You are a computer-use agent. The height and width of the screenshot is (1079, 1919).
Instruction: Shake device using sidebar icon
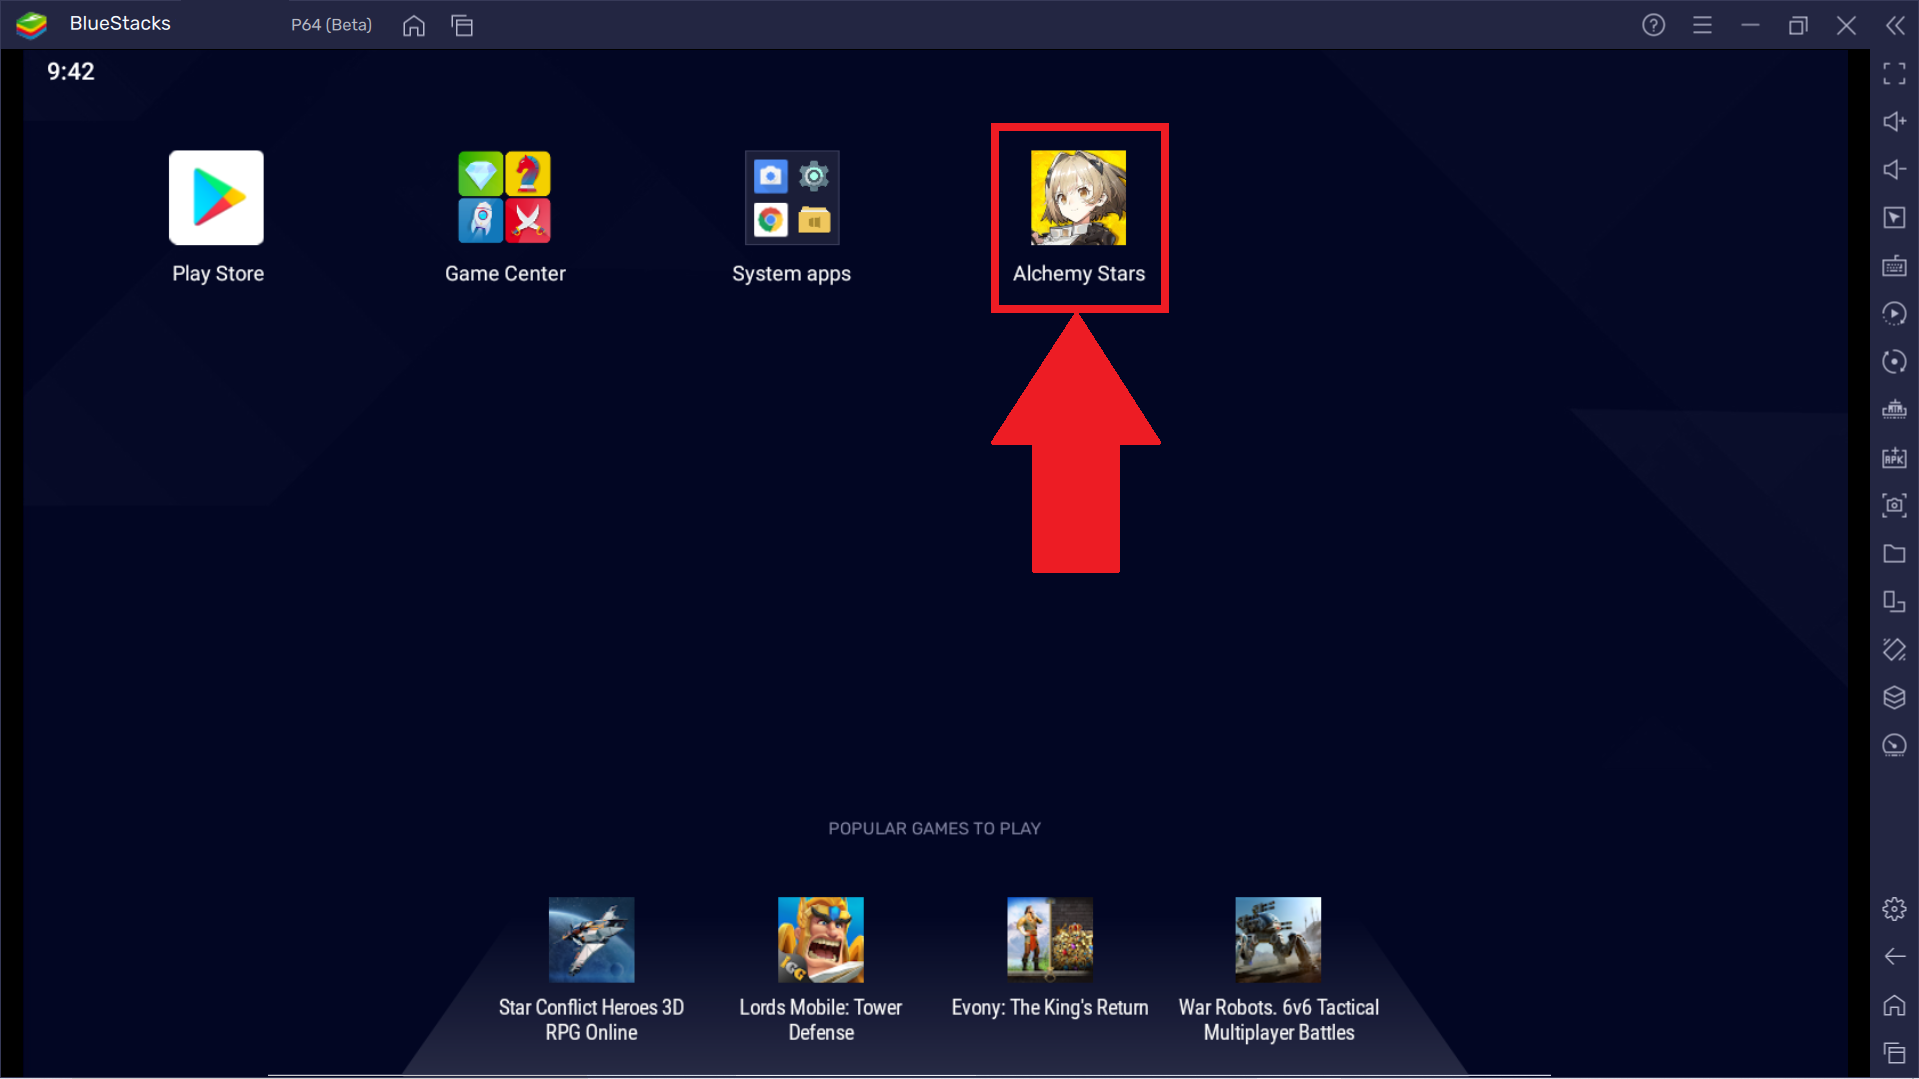tap(1894, 650)
